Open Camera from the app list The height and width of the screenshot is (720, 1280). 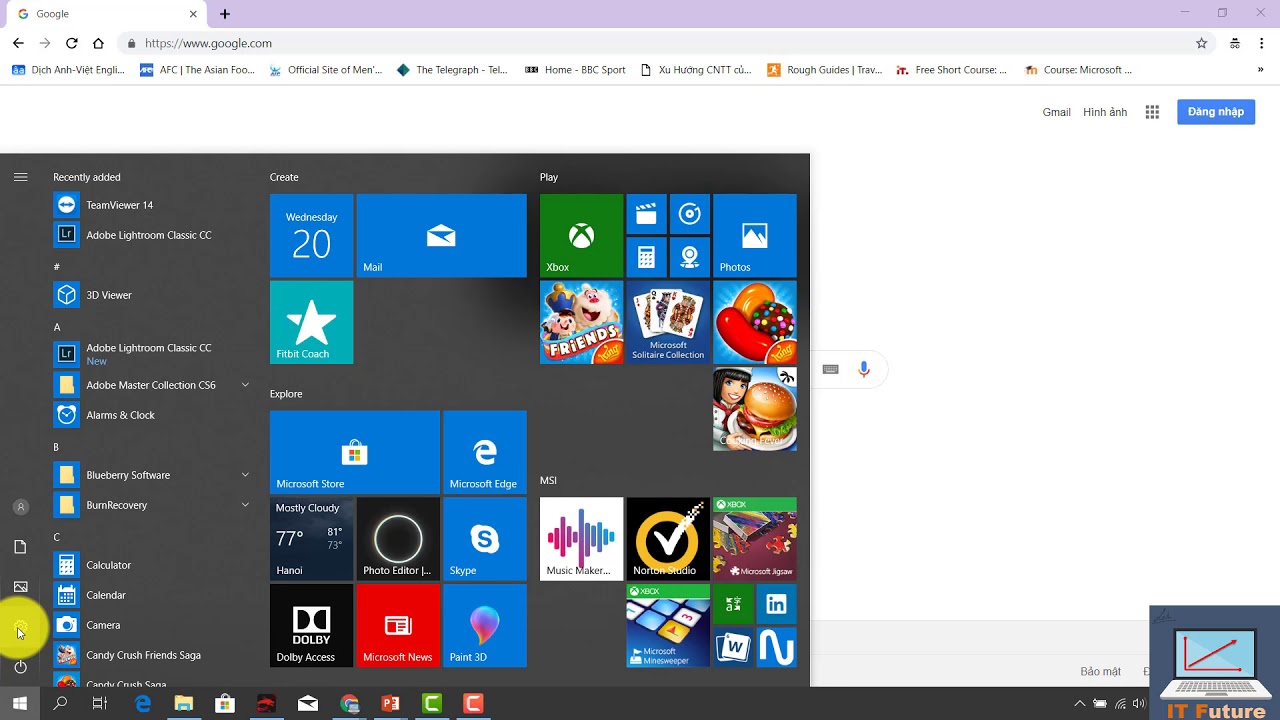tap(152, 625)
